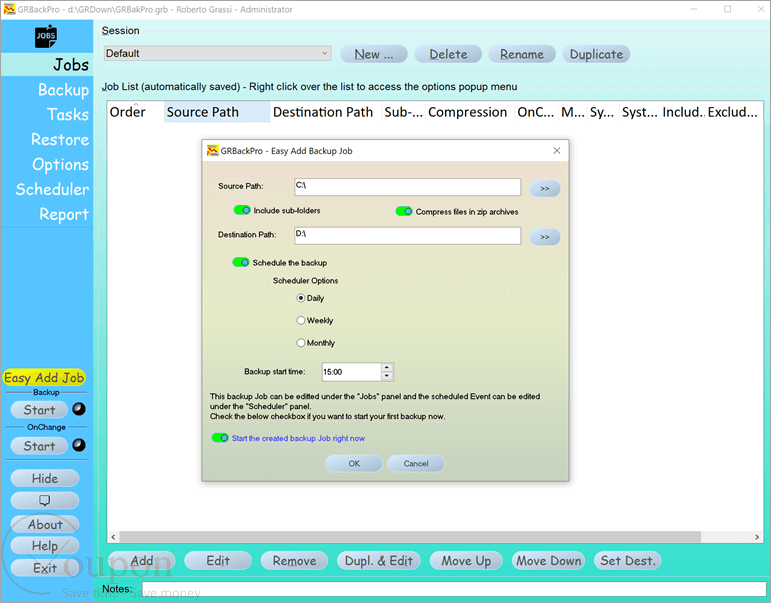771x603 pixels.
Task: Click the Easy Add Job button
Action: (44, 378)
